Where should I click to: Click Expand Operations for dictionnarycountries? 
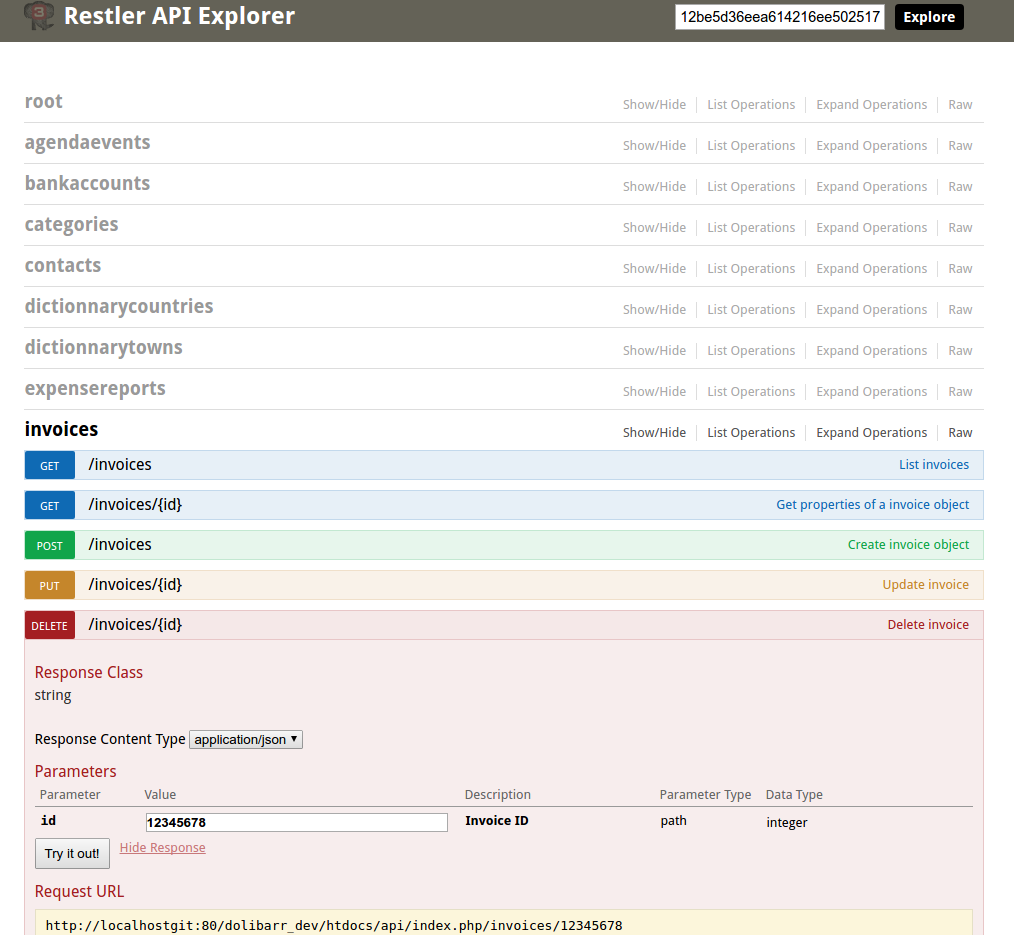(871, 310)
